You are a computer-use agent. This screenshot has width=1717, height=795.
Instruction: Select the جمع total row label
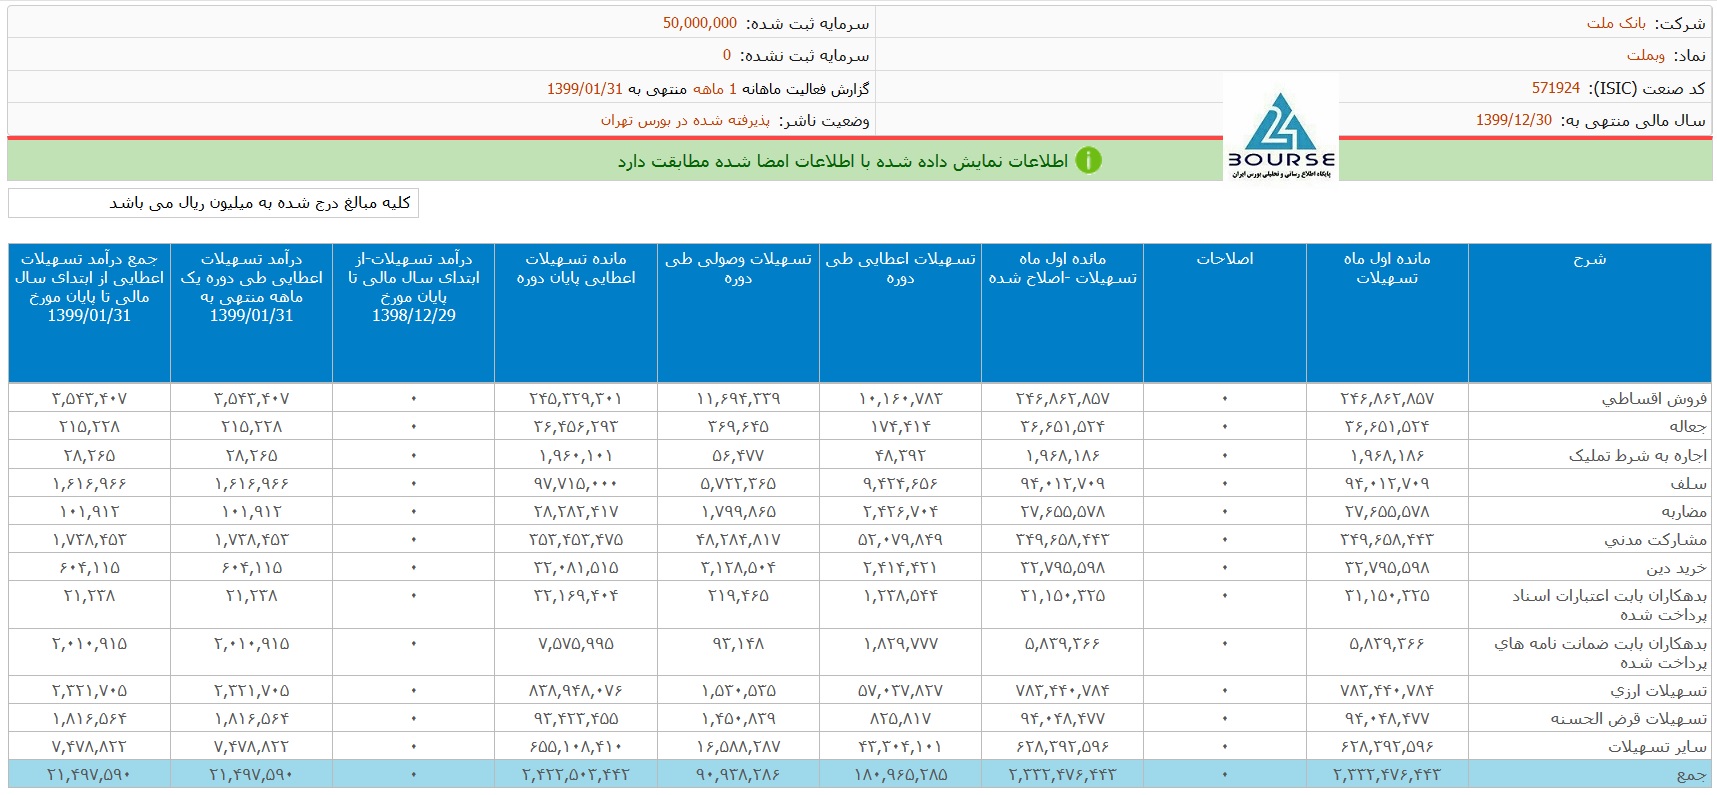click(1691, 774)
